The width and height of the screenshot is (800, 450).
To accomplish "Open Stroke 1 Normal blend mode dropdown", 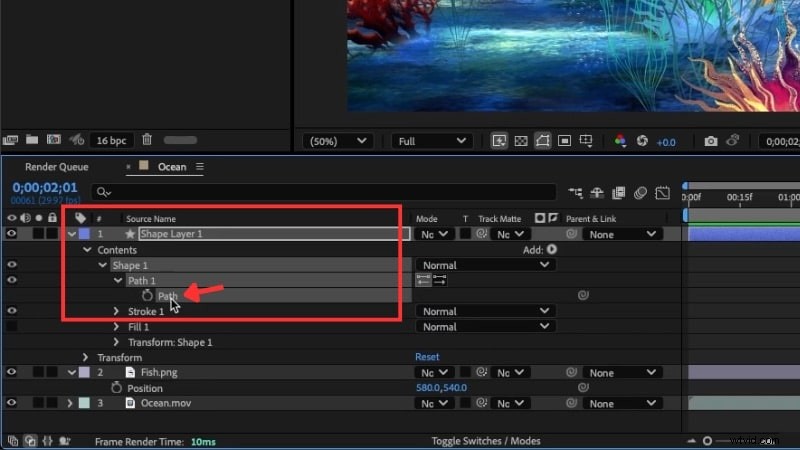I will (x=485, y=311).
